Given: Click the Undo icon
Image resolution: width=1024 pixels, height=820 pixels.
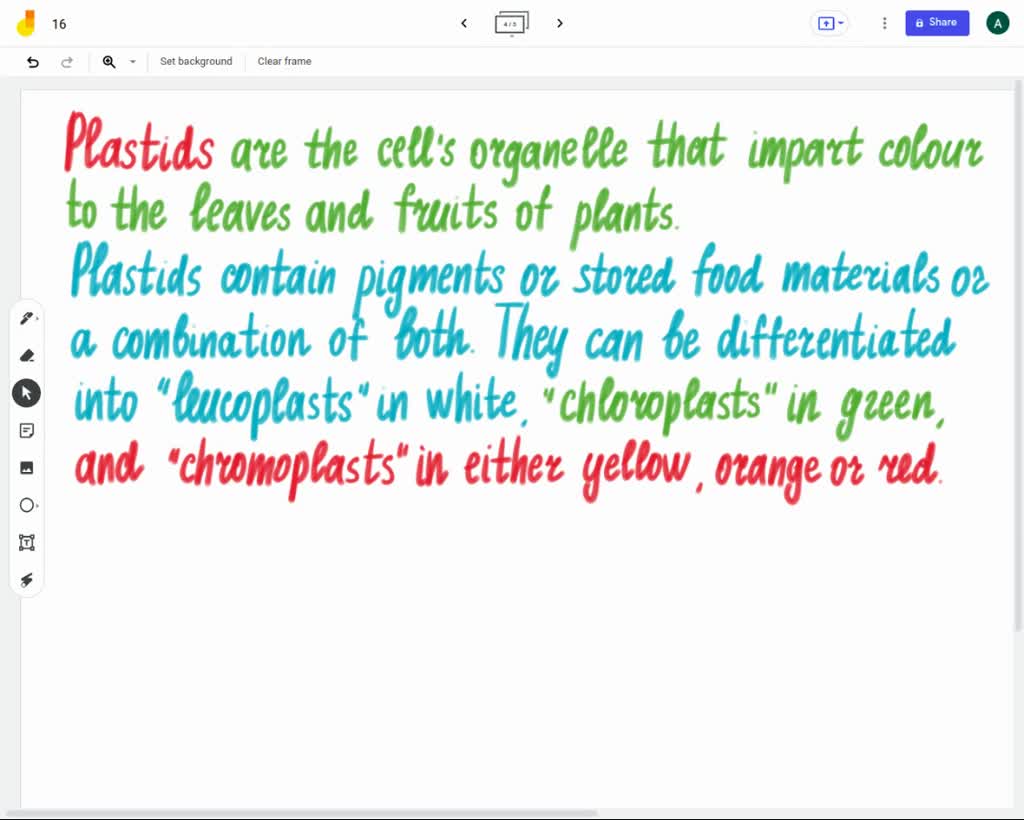Looking at the screenshot, I should pyautogui.click(x=32, y=61).
